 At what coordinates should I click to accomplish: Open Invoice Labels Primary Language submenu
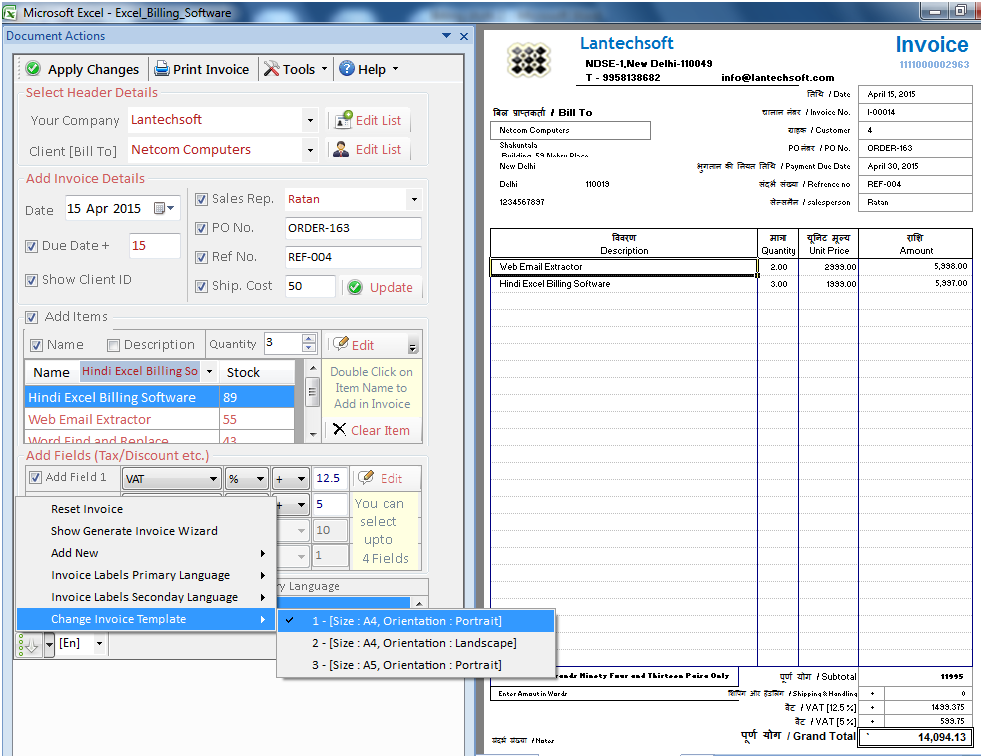145,575
